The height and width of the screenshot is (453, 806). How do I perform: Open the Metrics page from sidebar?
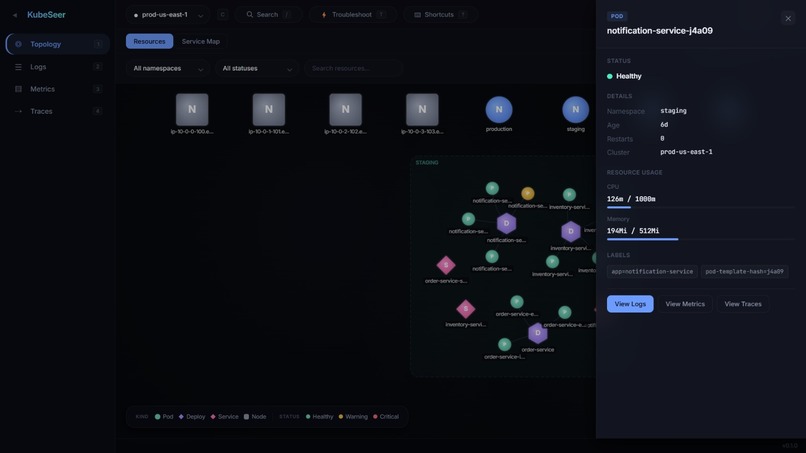[x=58, y=89]
